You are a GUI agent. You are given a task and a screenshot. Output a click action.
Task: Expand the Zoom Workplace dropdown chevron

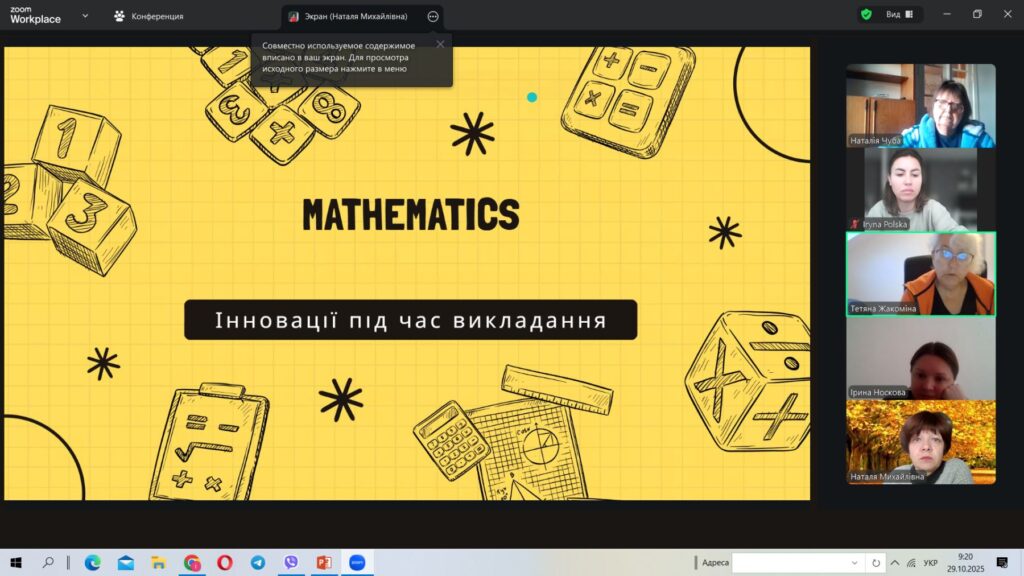(84, 16)
